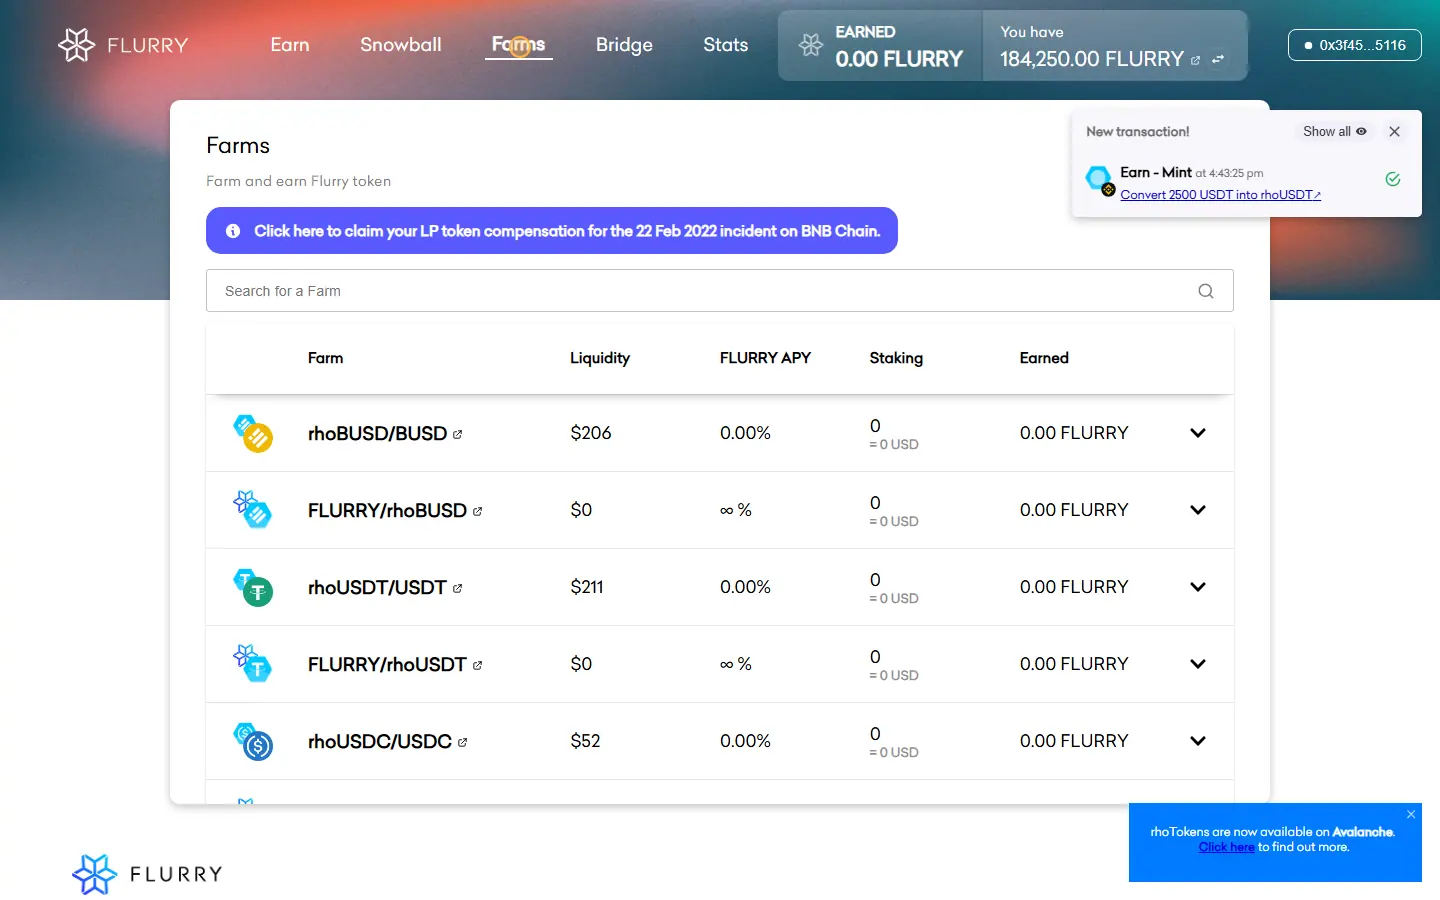Click Earn-Mint token icon in notification
Viewport: 1440px width, 900px height.
click(x=1100, y=181)
